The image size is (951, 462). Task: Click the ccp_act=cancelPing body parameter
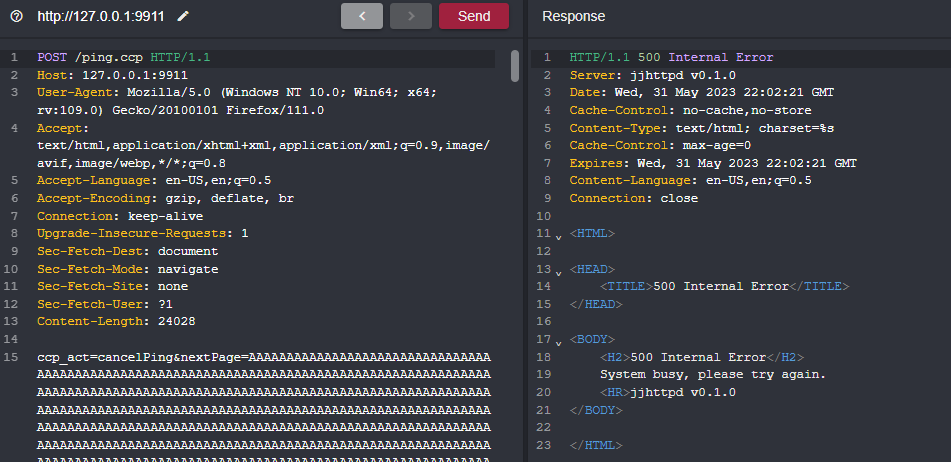(x=105, y=357)
